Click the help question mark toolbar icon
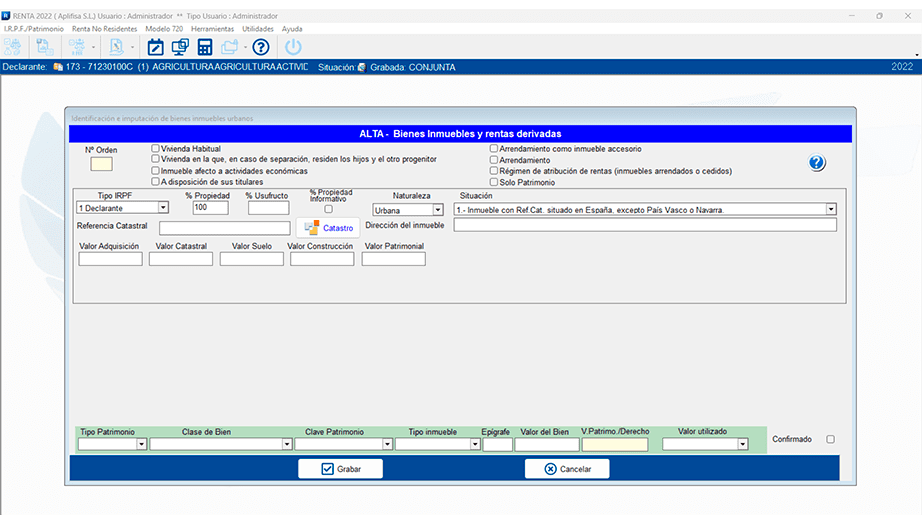The width and height of the screenshot is (922, 524). pyautogui.click(x=260, y=47)
